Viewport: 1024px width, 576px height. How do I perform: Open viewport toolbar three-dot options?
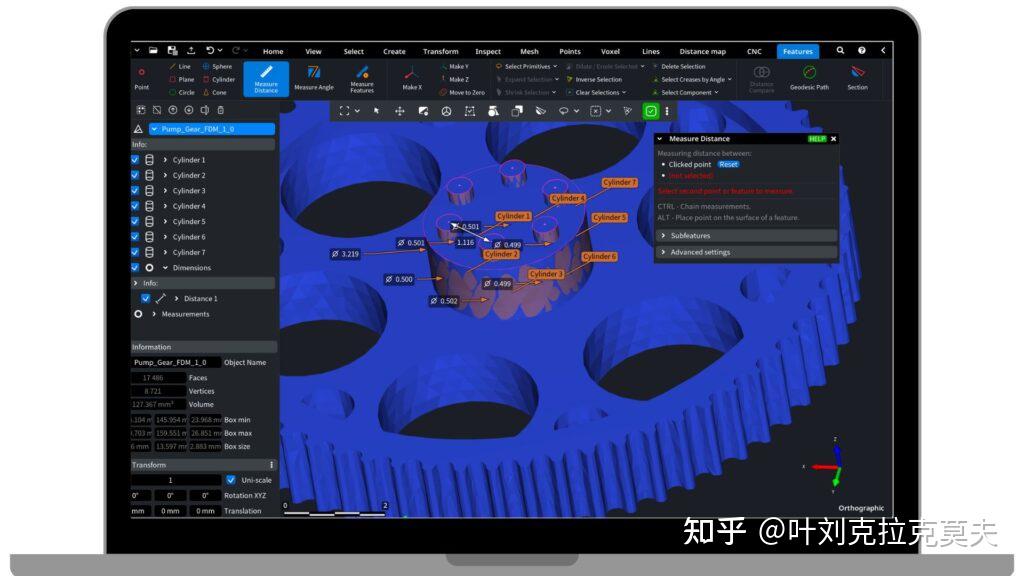pyautogui.click(x=667, y=111)
